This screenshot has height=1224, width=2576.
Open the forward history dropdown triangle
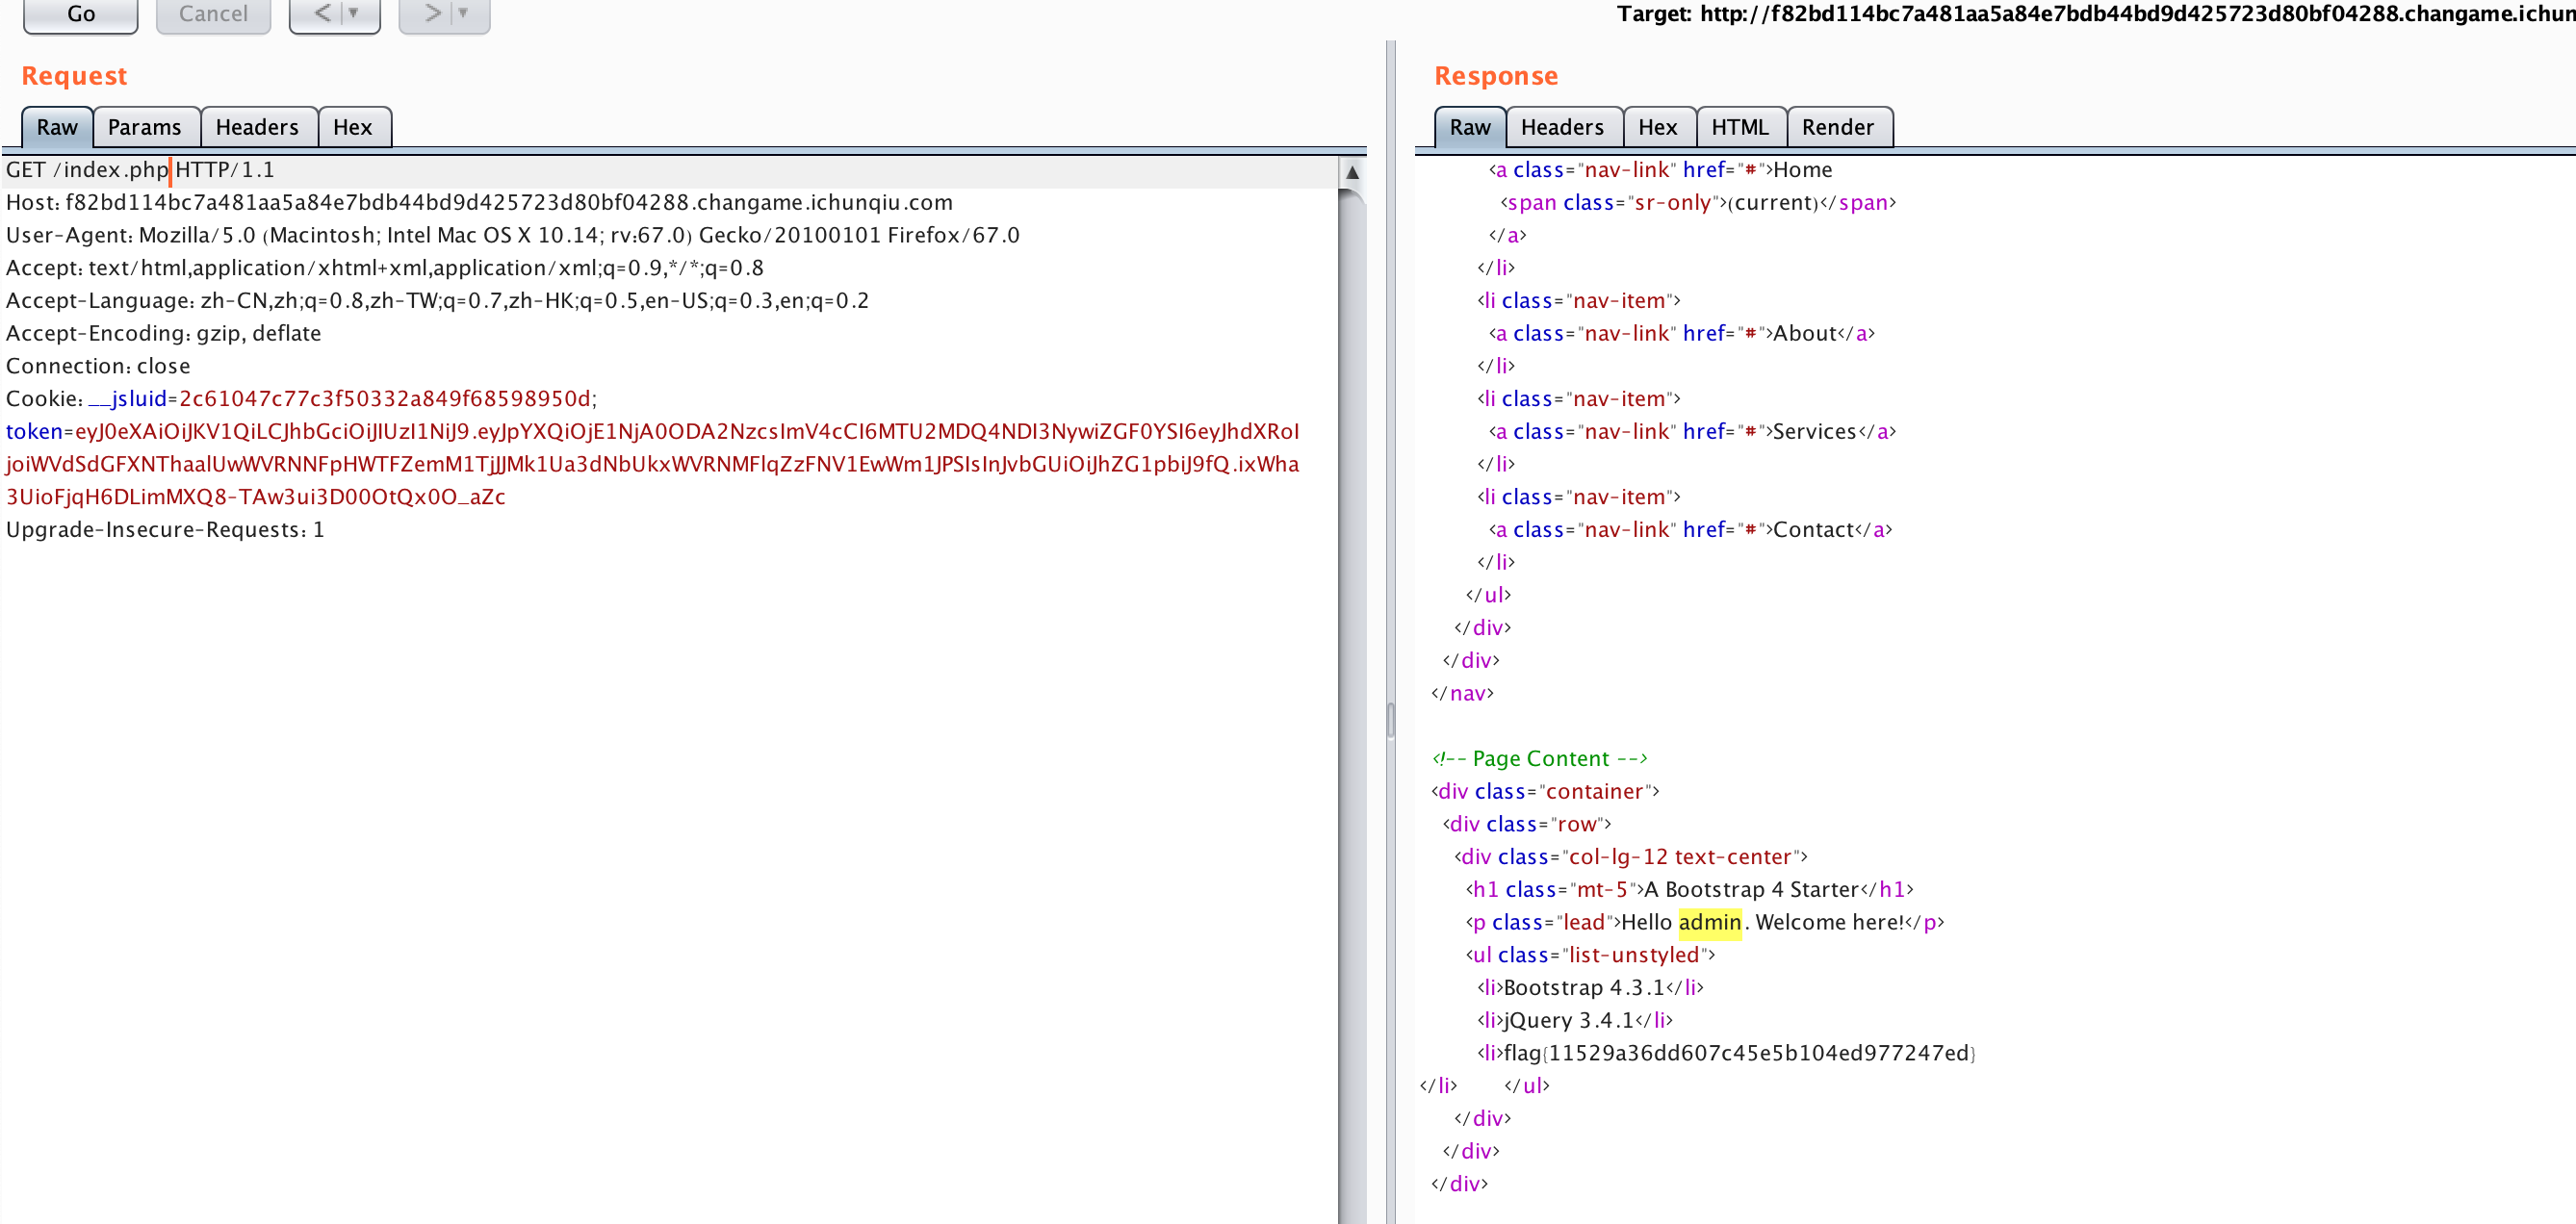[464, 14]
